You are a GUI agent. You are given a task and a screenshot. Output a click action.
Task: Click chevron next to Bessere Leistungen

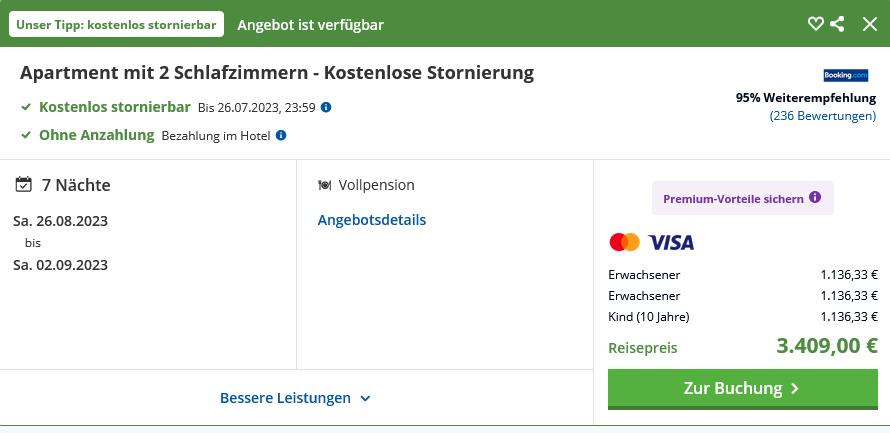365,398
